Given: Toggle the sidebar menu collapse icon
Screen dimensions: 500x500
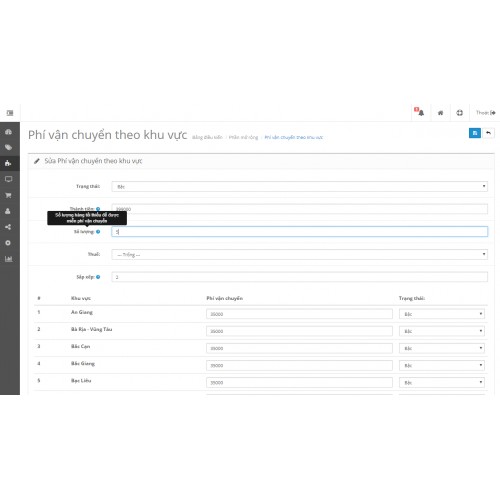Looking at the screenshot, I should coord(10,113).
